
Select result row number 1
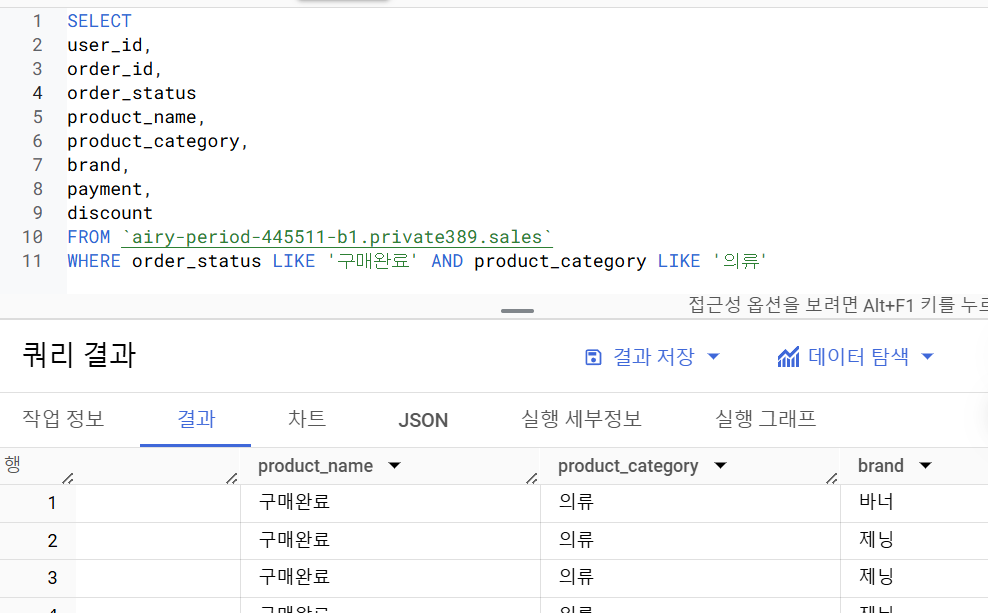52,503
